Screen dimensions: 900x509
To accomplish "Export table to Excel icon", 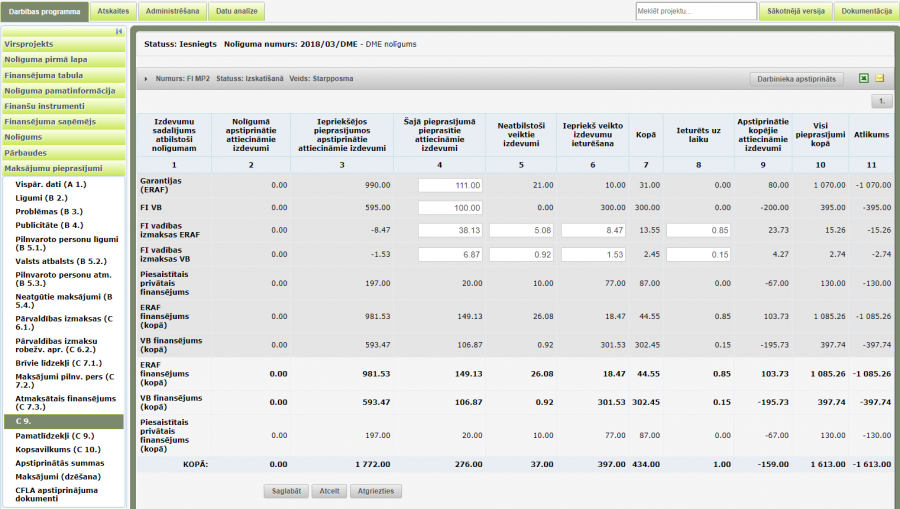I will [863, 78].
